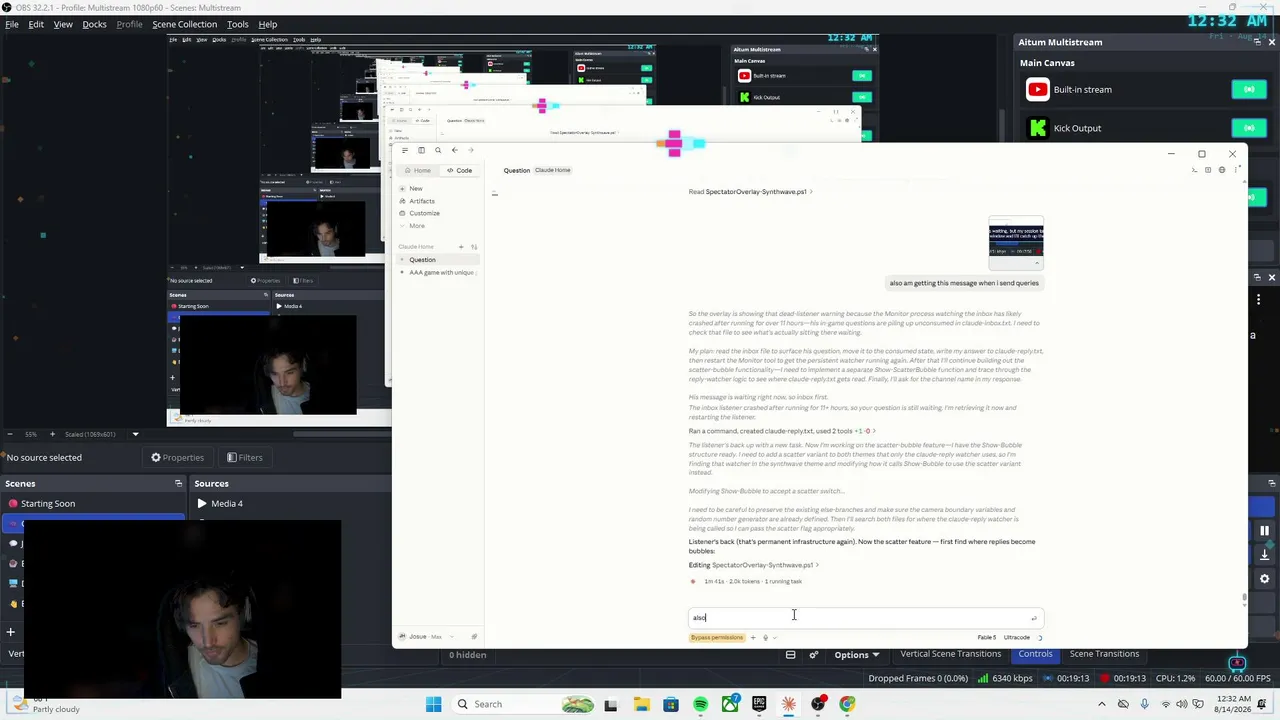Switch to the Scene Transitions tab

pyautogui.click(x=1104, y=654)
